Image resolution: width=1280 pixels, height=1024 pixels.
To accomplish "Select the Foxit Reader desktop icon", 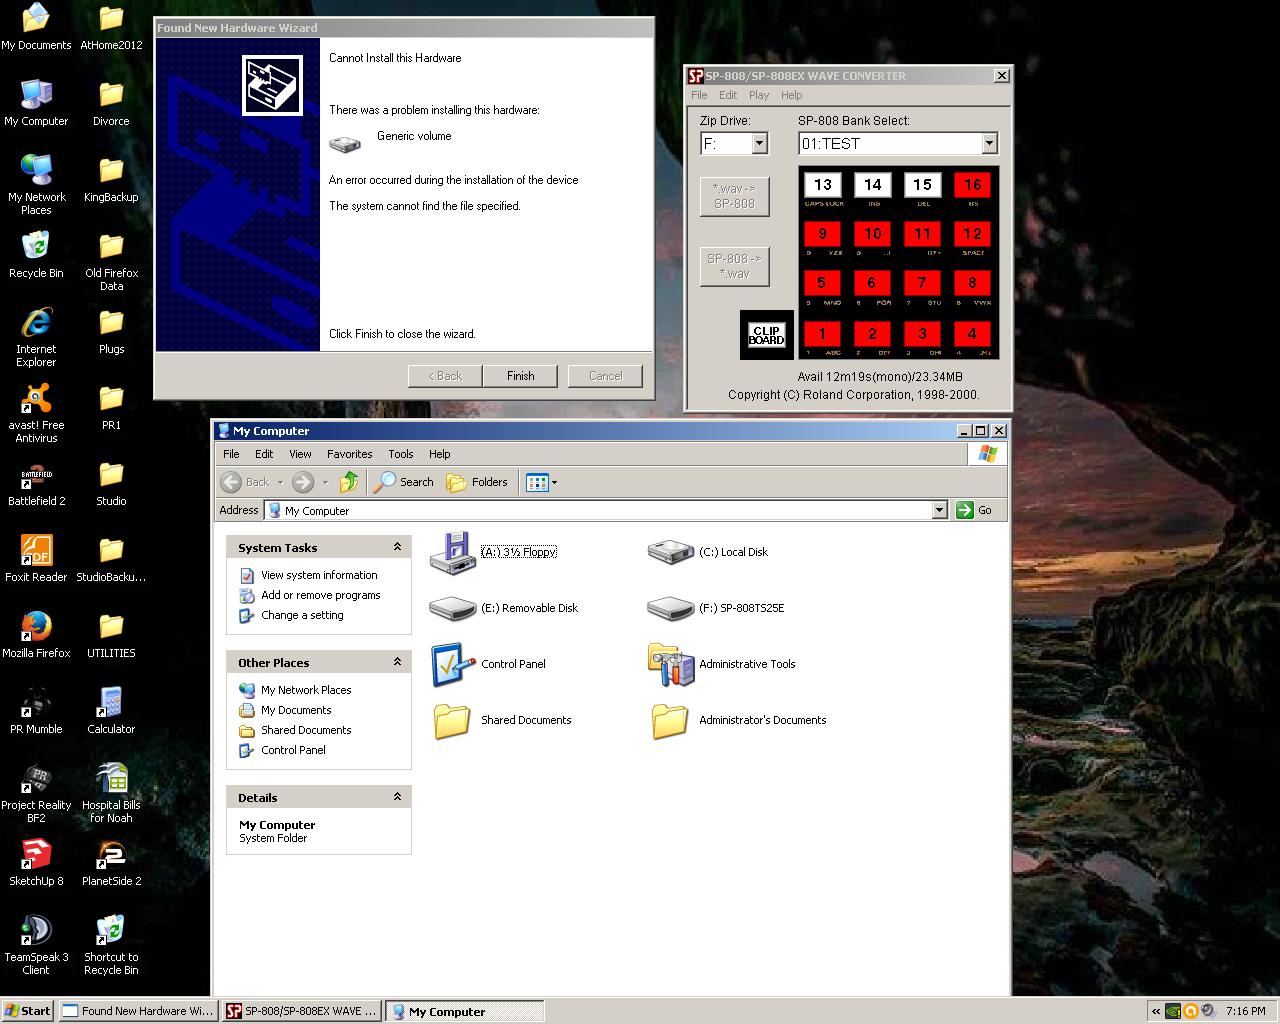I will tap(36, 550).
